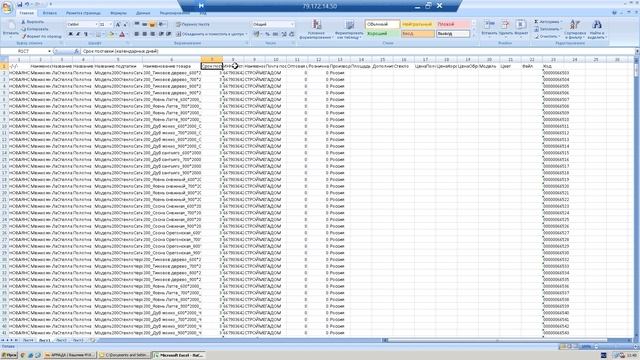Click Insert cells (Вставить) in the Cells group
The height and width of the screenshot is (360, 640).
(489, 29)
